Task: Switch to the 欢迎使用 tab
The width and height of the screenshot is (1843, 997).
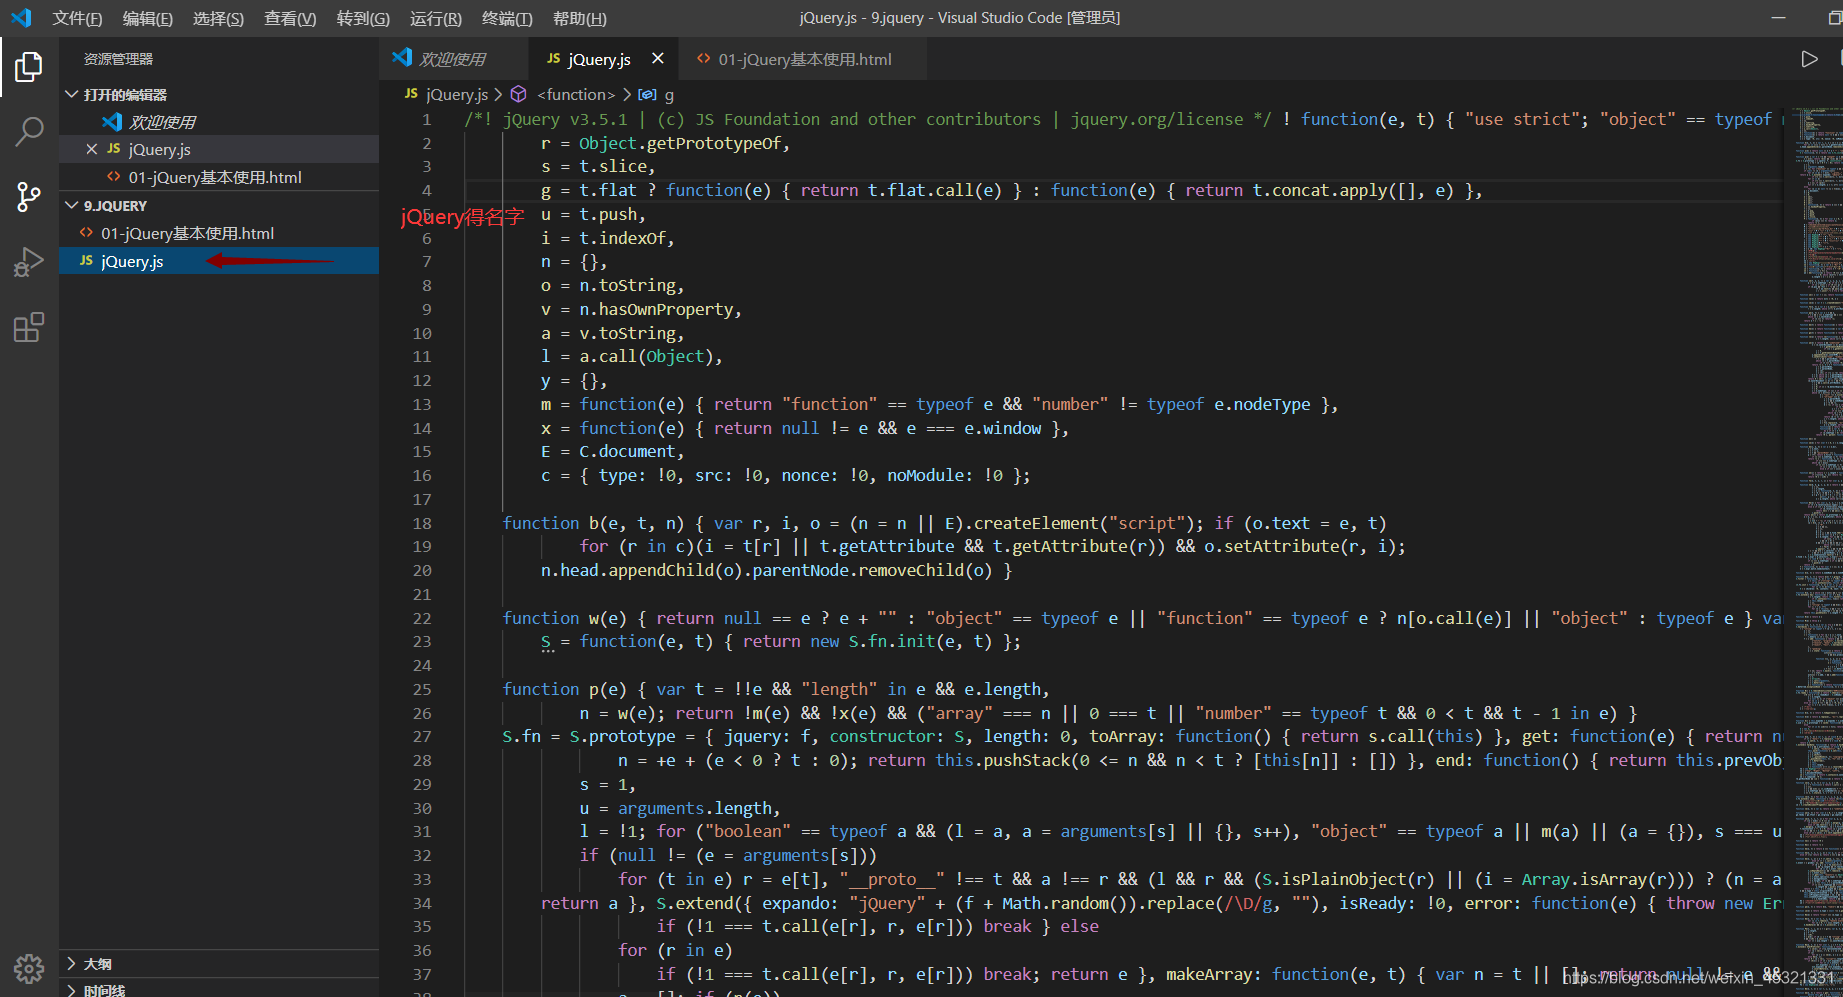Action: click(x=453, y=59)
